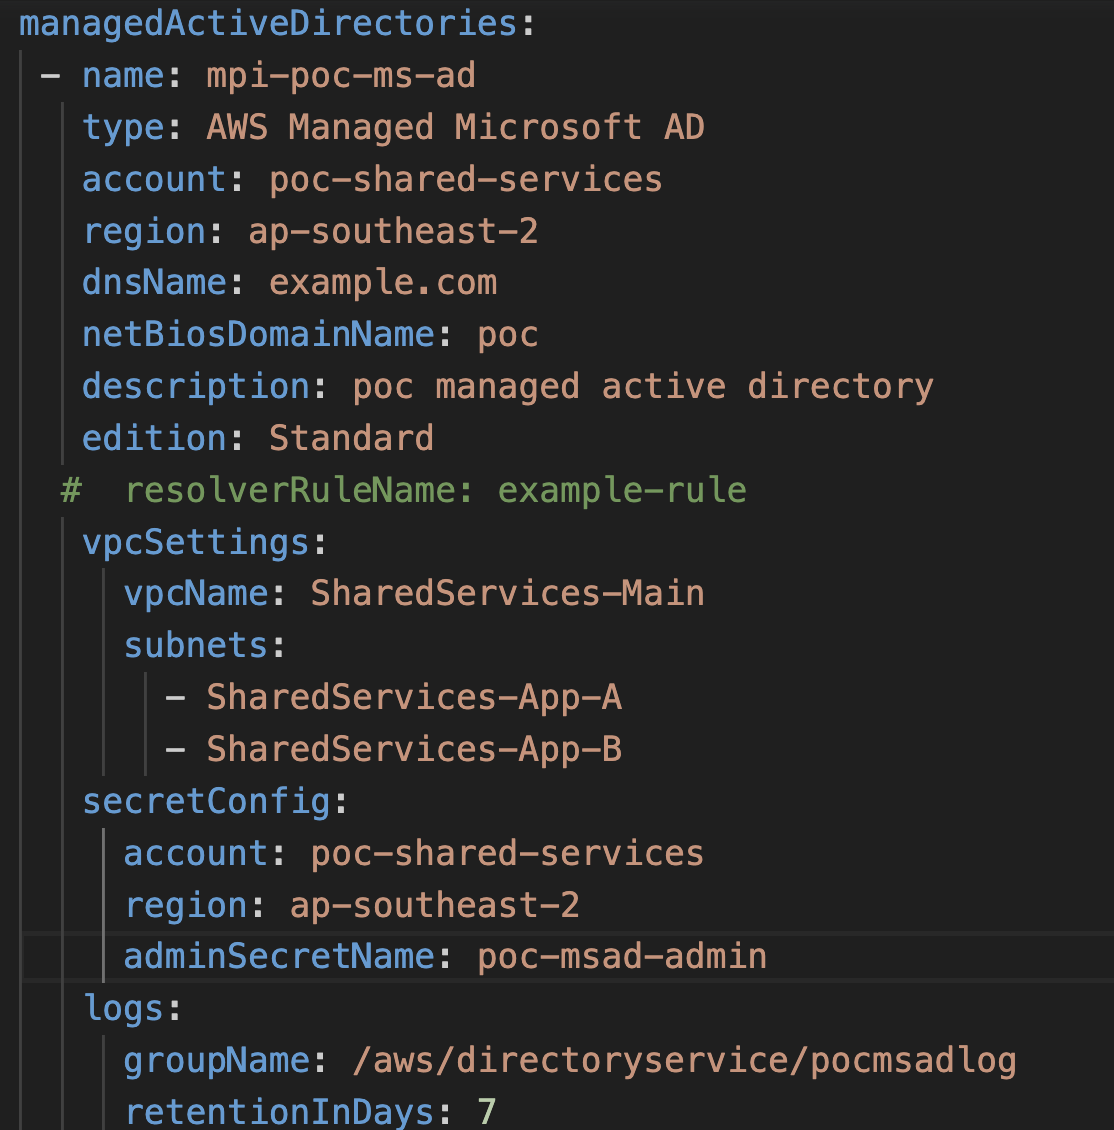Viewport: 1114px width, 1130px height.
Task: Select the commented resolverRuleName line
Action: tap(405, 490)
